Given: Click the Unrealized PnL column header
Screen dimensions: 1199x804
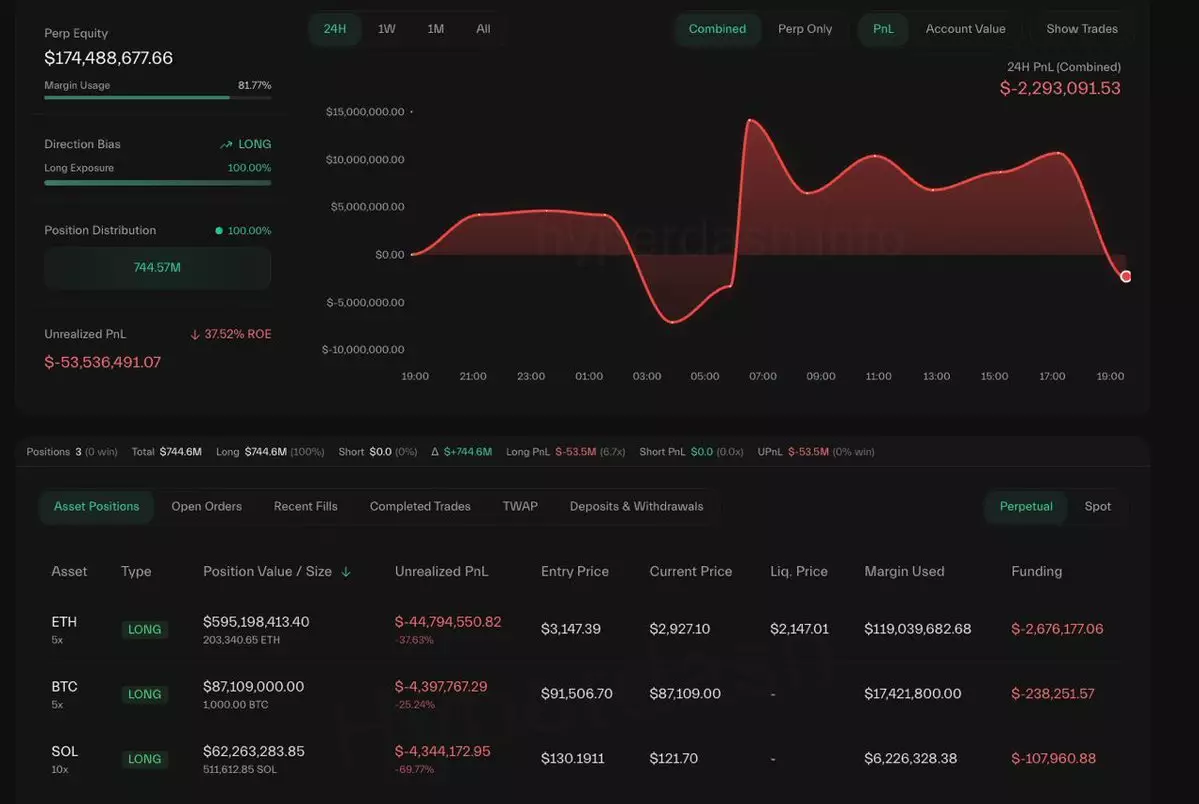Looking at the screenshot, I should click(x=441, y=572).
